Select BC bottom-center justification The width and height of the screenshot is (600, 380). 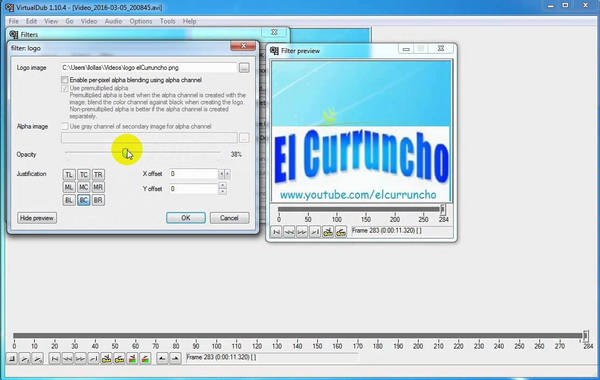tap(83, 200)
